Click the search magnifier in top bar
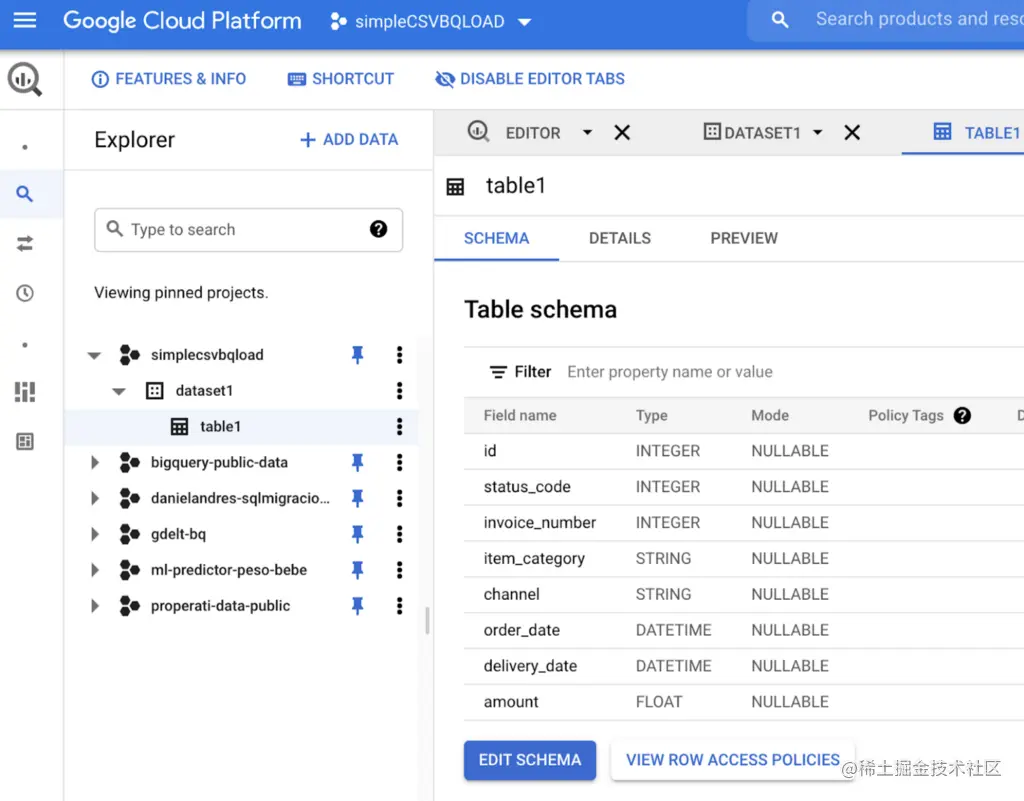Image resolution: width=1024 pixels, height=801 pixels. coord(780,20)
